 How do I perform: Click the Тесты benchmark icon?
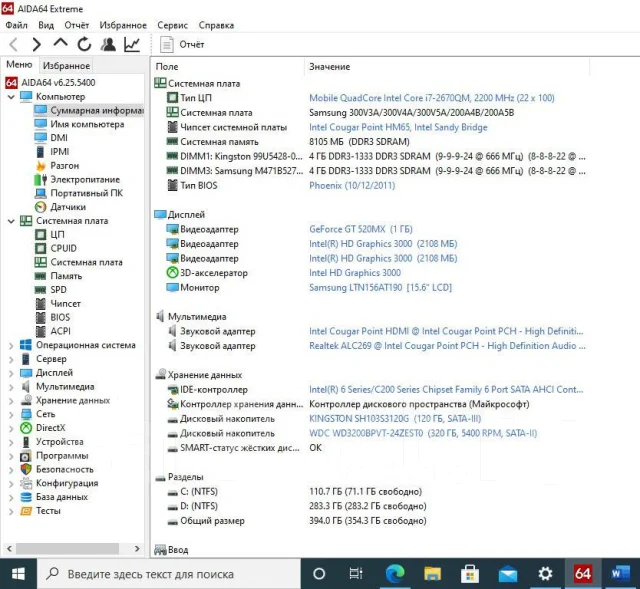coord(26,511)
